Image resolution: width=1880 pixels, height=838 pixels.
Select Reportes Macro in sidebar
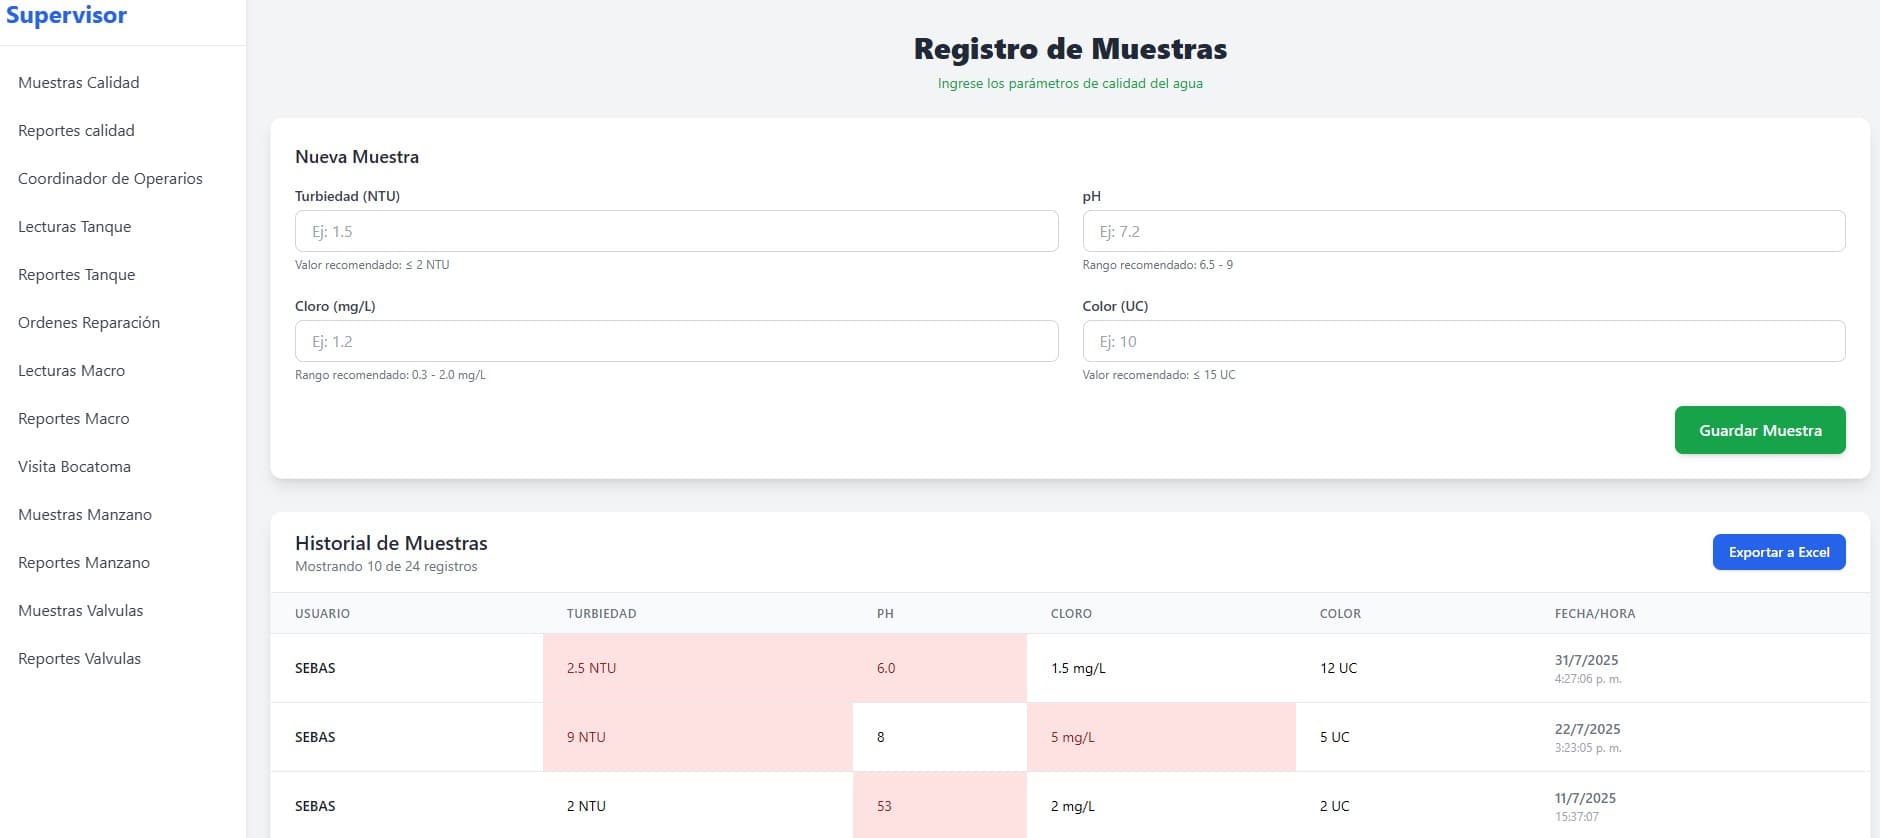tap(74, 419)
